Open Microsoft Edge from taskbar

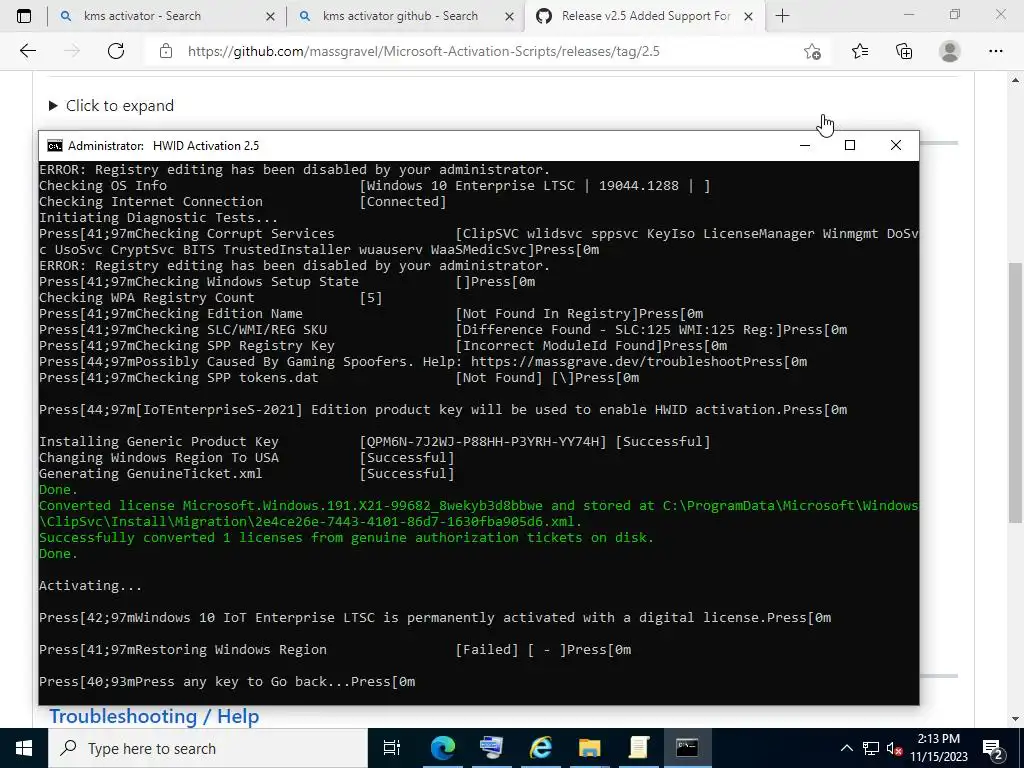(443, 748)
